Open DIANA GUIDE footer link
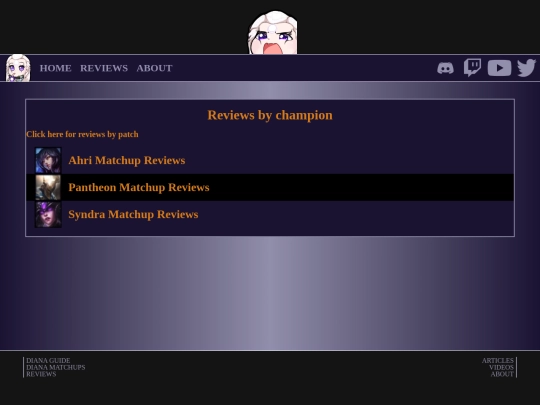Image resolution: width=540 pixels, height=405 pixels. point(48,361)
